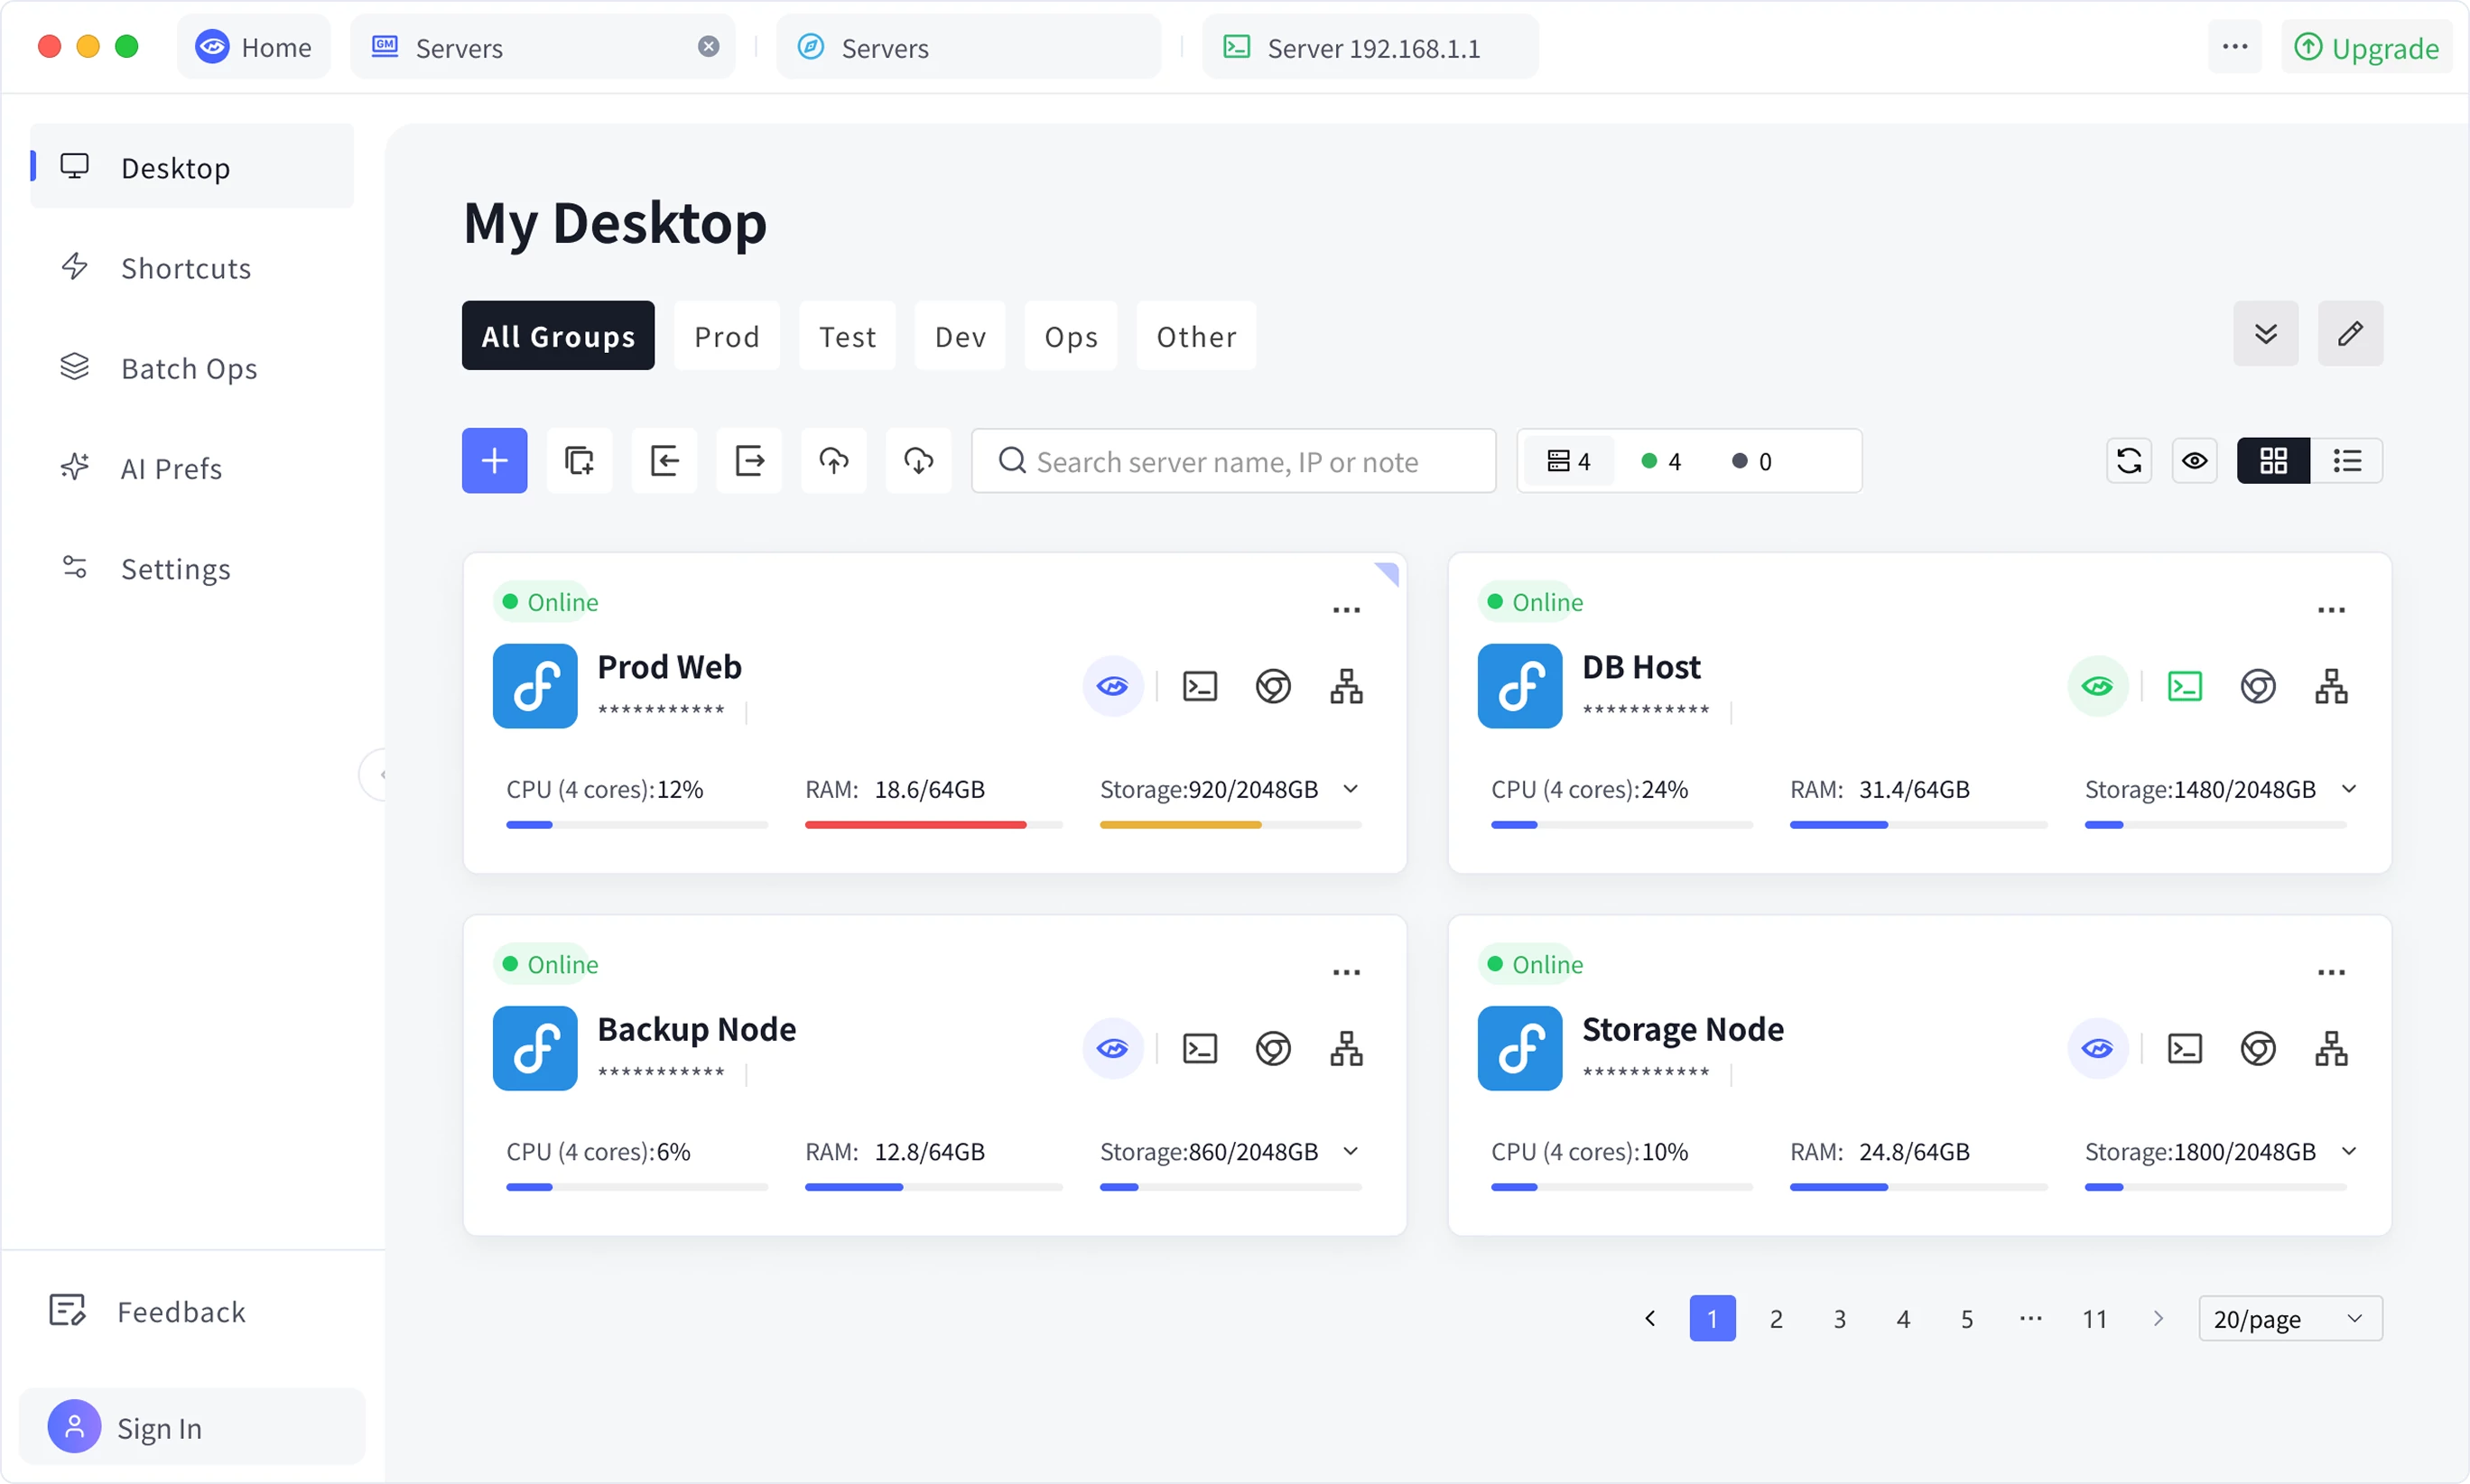Click the import arrow-in icon
The width and height of the screenshot is (2470, 1484).
(x=664, y=461)
